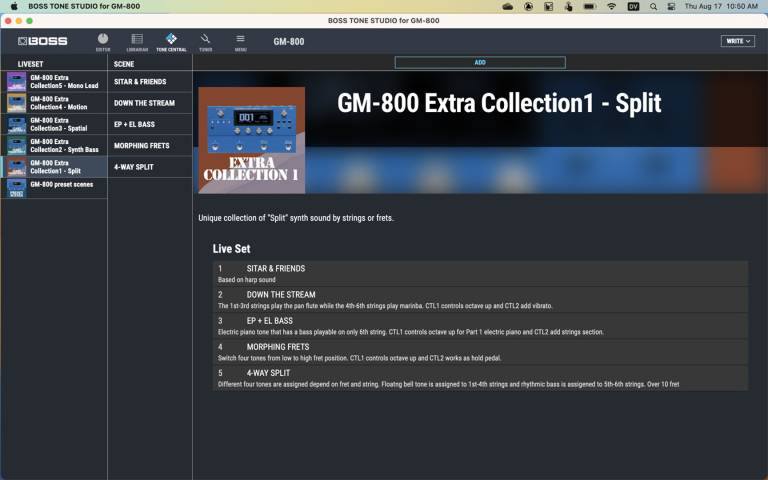Select Extra Collection2 - Synth Bass liveset

(x=54, y=146)
